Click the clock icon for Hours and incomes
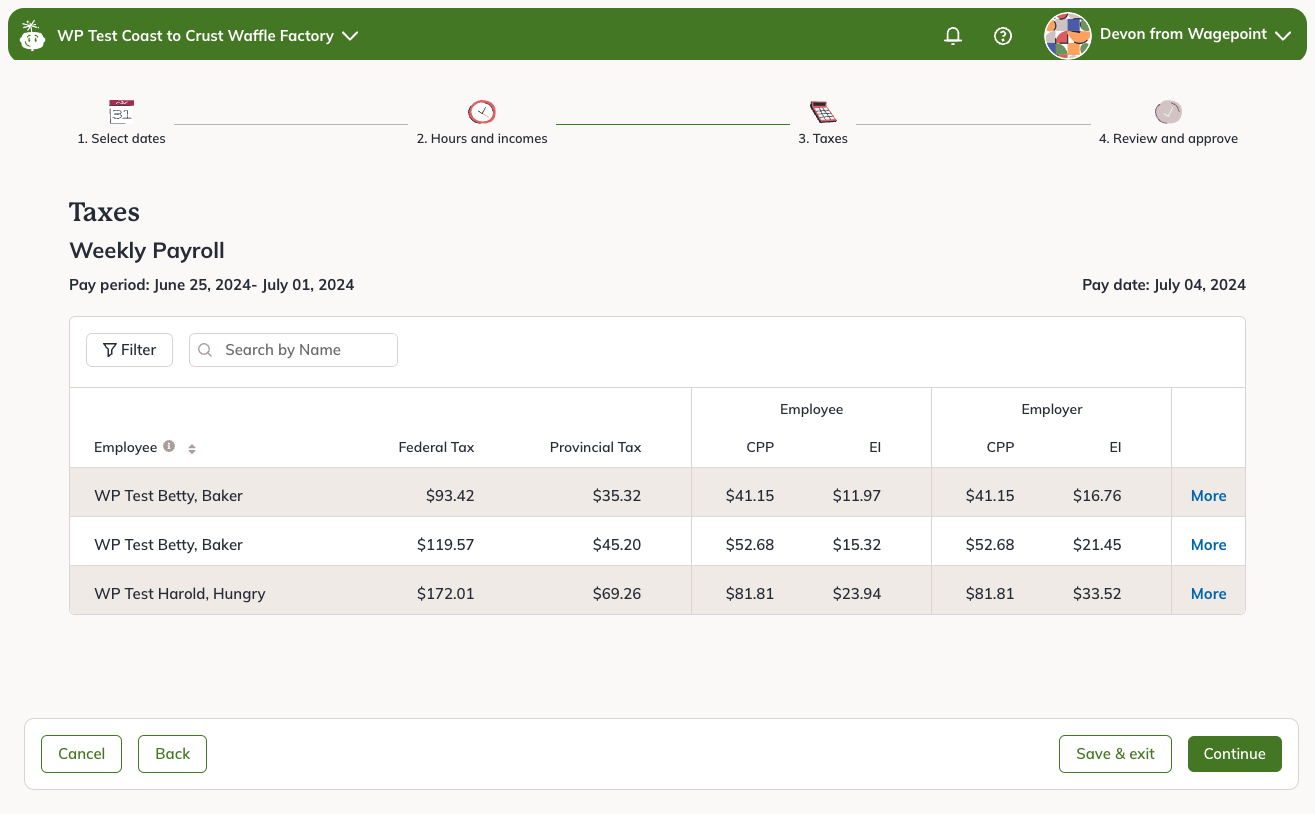1315x814 pixels. click(x=482, y=112)
